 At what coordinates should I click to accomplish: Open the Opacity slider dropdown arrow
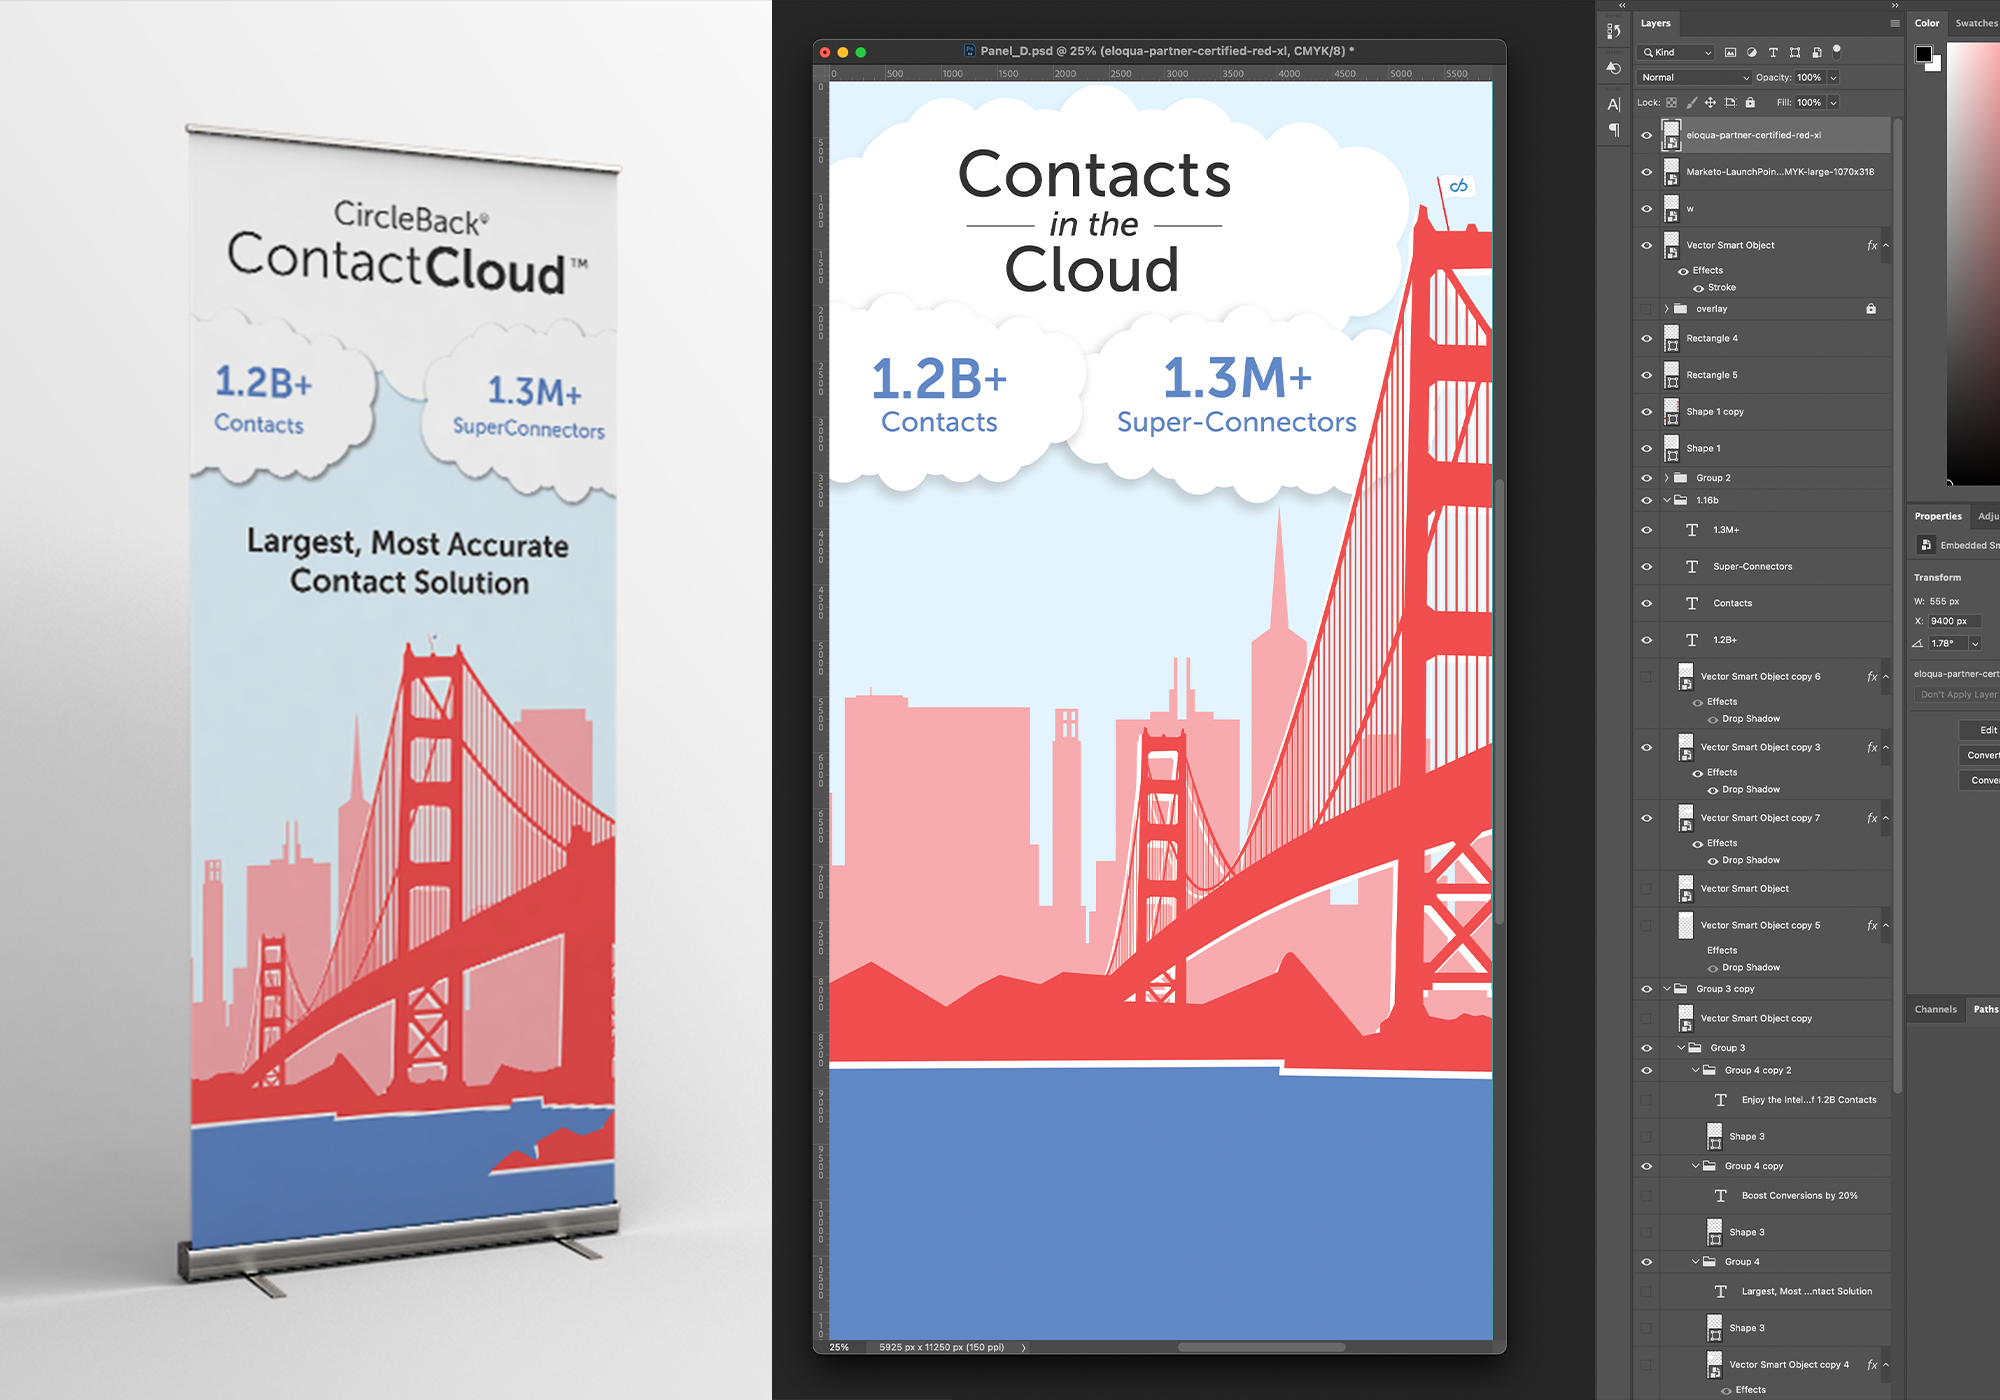(x=1834, y=77)
